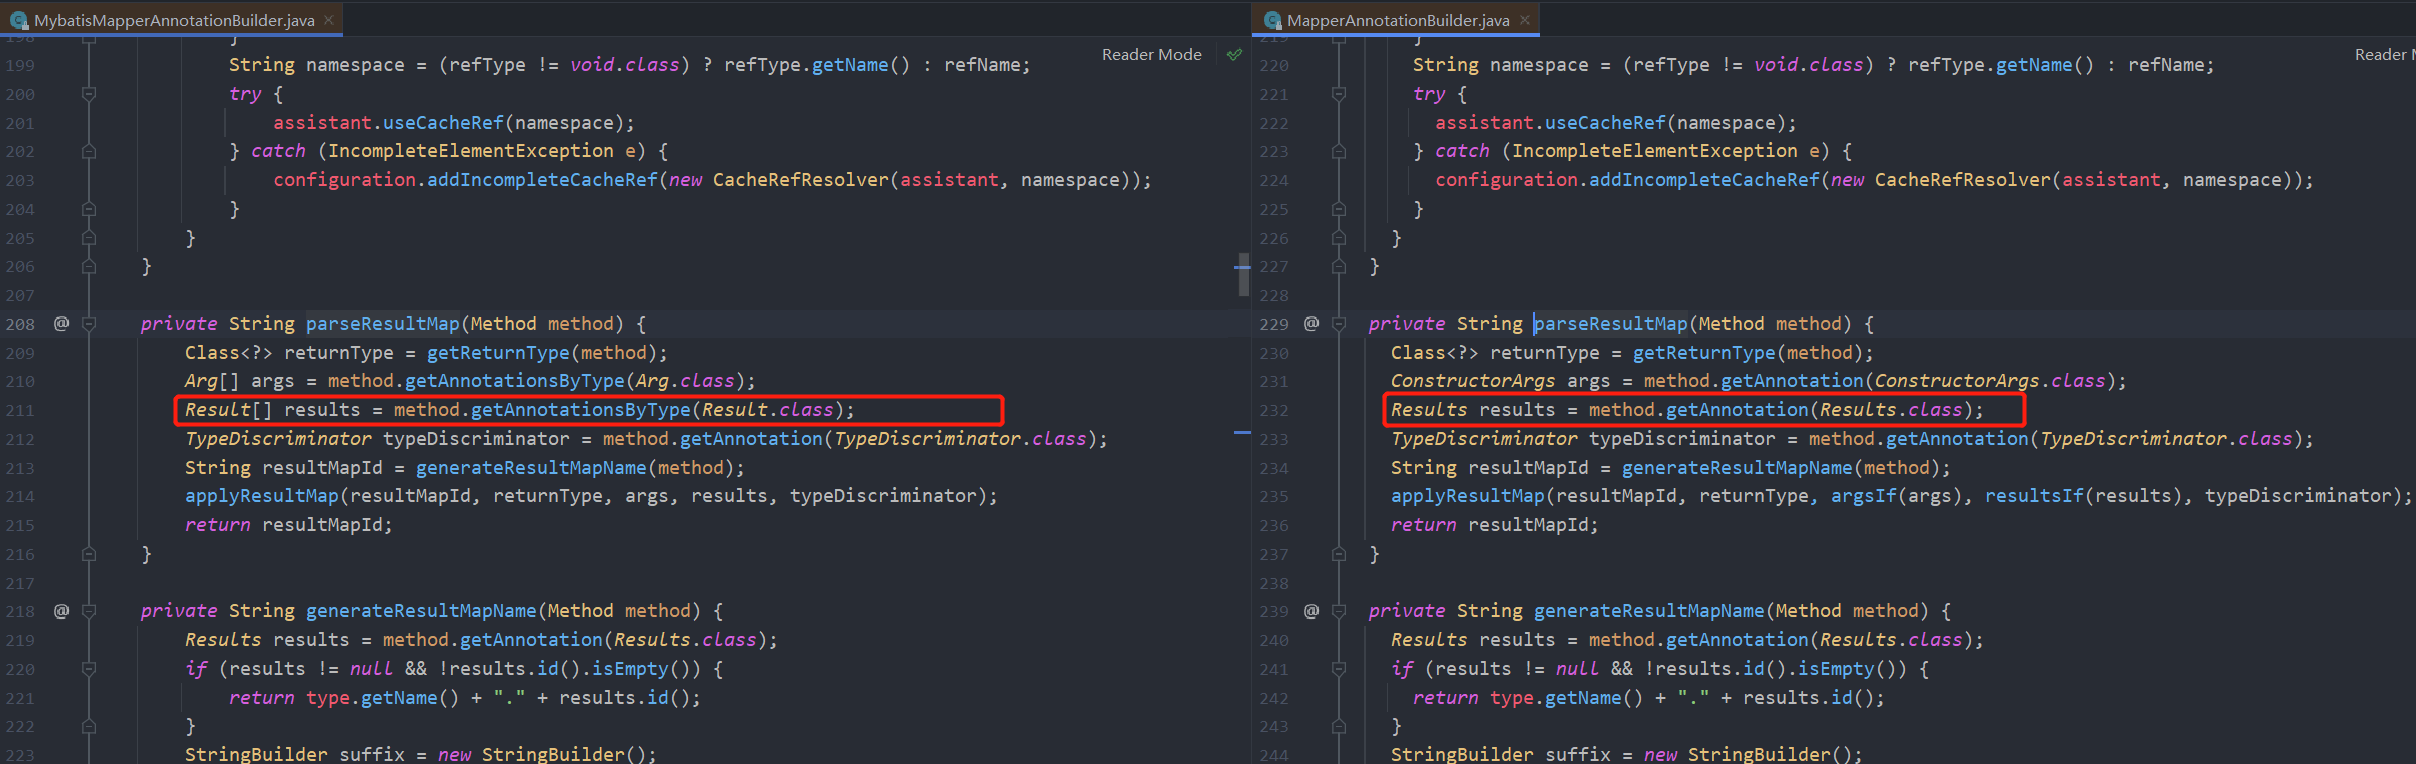The height and width of the screenshot is (764, 2416).
Task: Close the MybatisMapperAnnotationBuilder.java tab
Action: click(x=328, y=20)
